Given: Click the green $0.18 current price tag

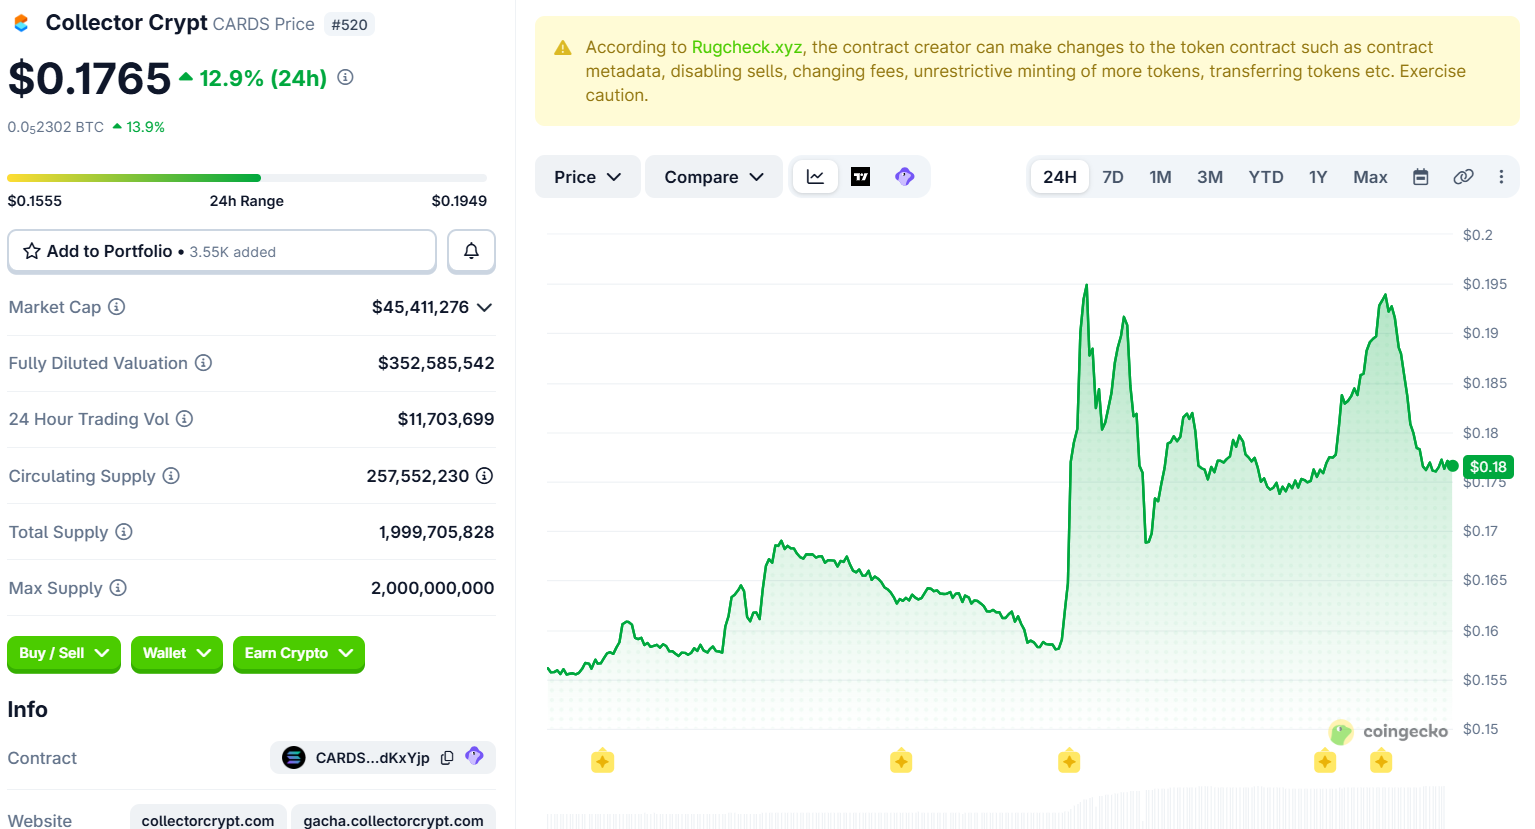Looking at the screenshot, I should point(1488,467).
